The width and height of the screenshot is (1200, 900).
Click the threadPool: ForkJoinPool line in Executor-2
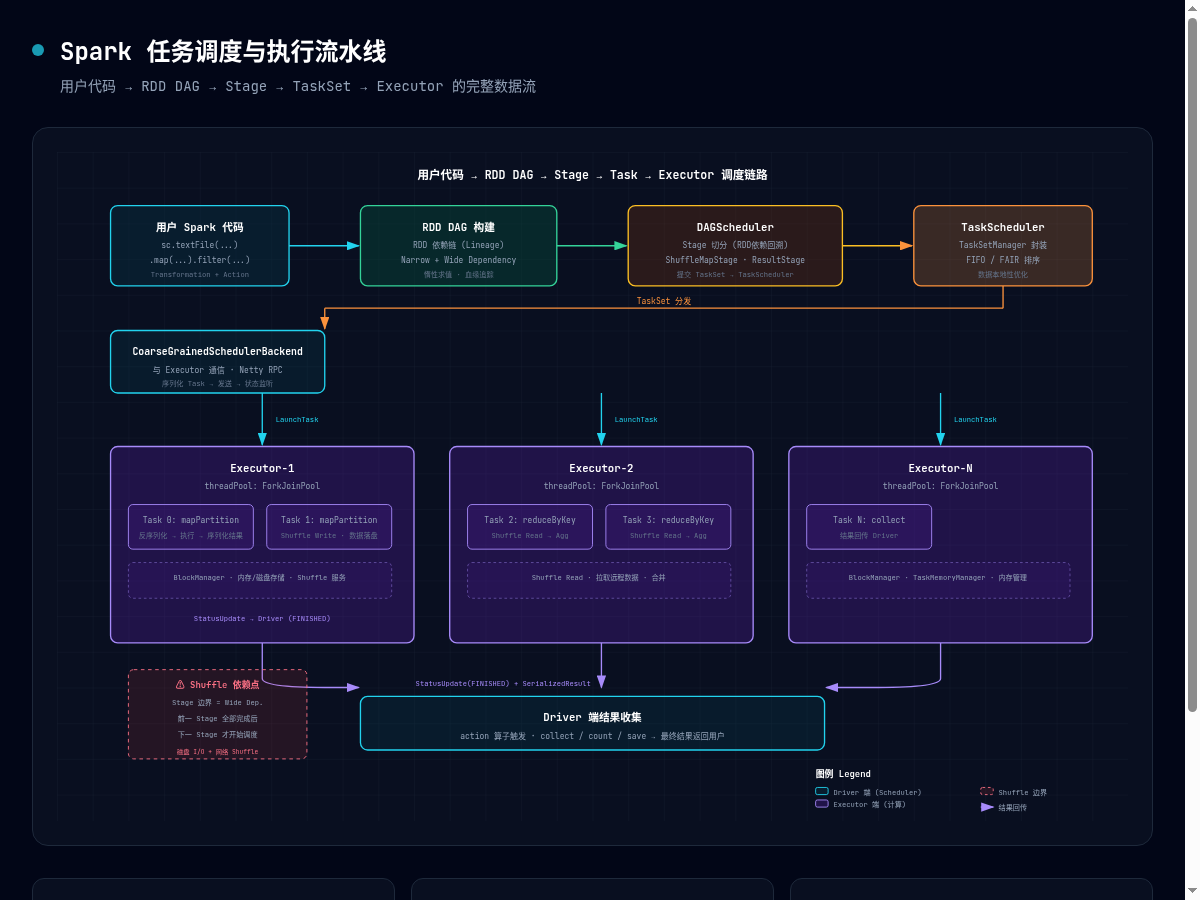pyautogui.click(x=601, y=486)
